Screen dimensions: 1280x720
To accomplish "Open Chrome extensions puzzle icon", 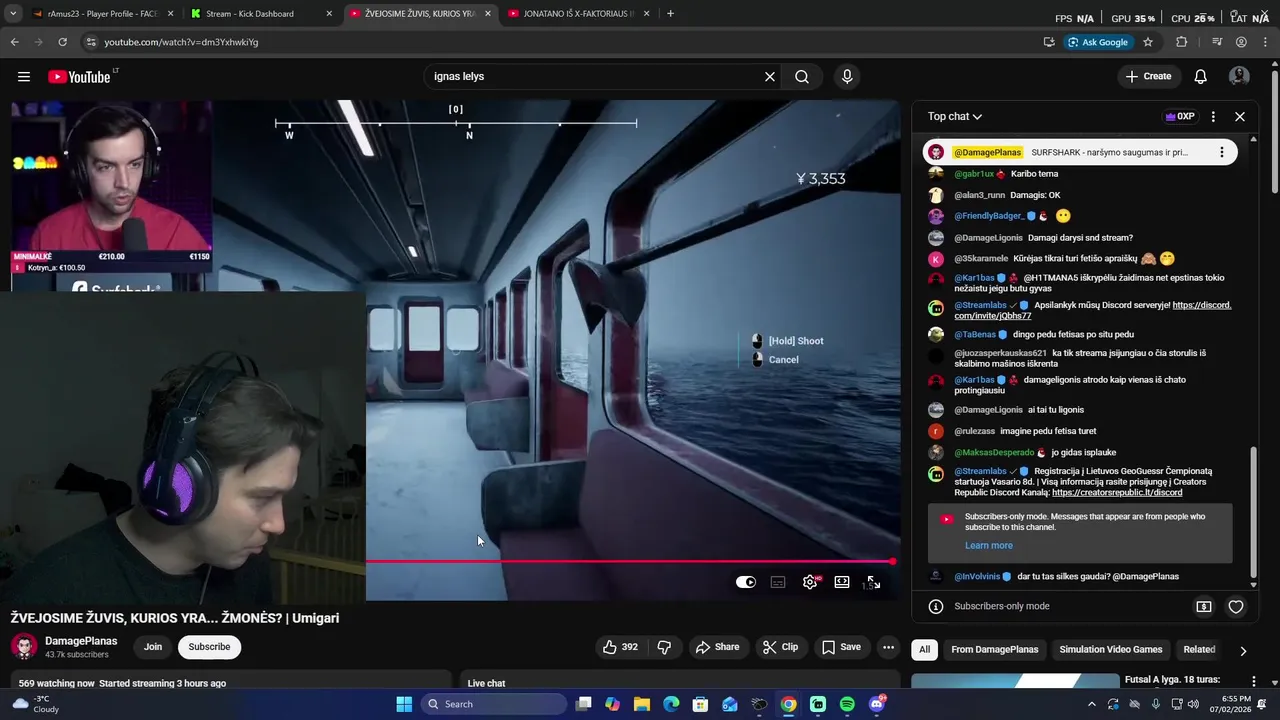I will pyautogui.click(x=1182, y=42).
